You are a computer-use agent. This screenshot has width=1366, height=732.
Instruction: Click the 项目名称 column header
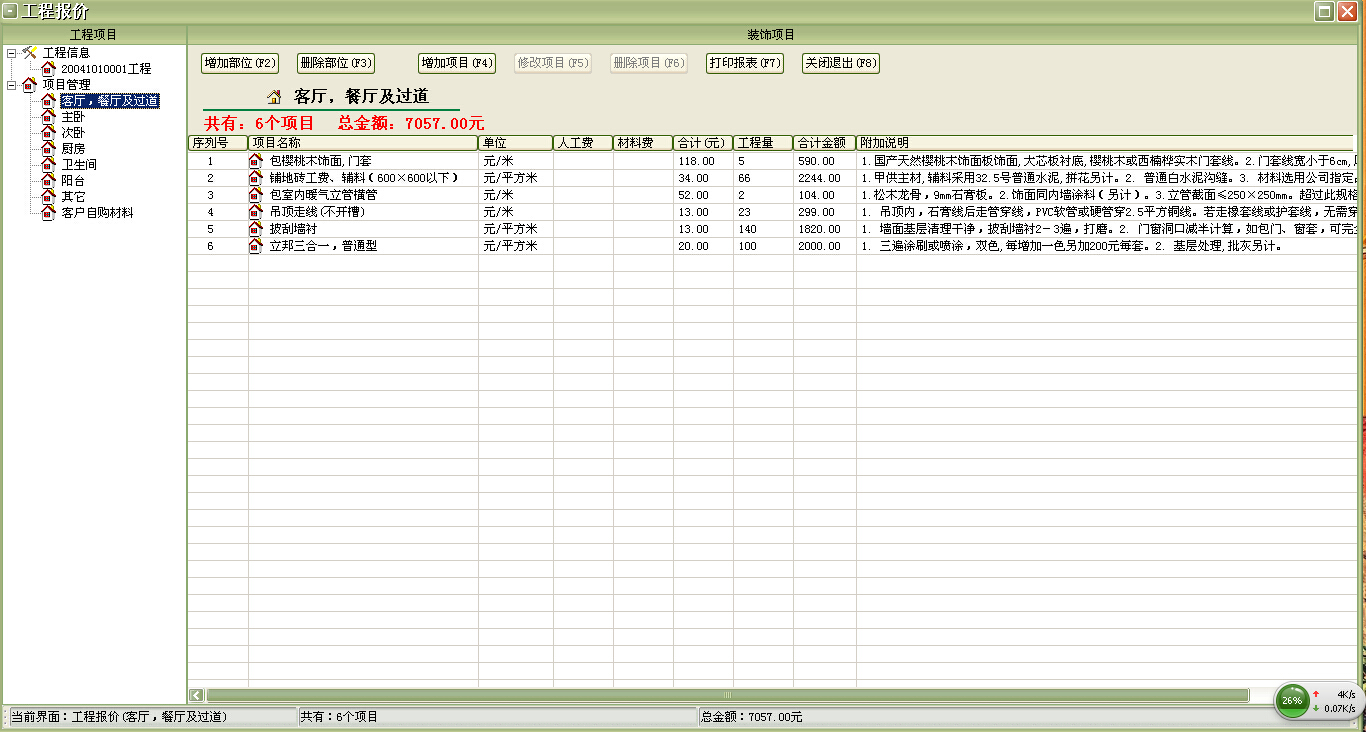(x=364, y=143)
